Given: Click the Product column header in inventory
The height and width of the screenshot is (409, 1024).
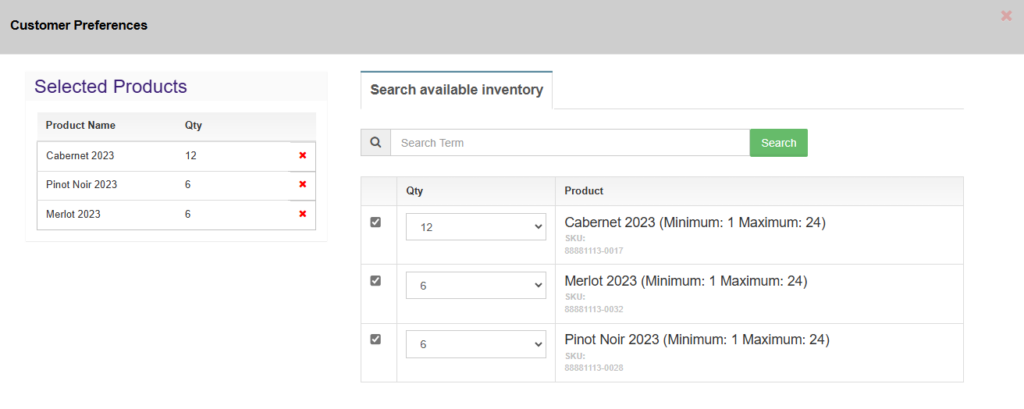Looking at the screenshot, I should [x=583, y=191].
